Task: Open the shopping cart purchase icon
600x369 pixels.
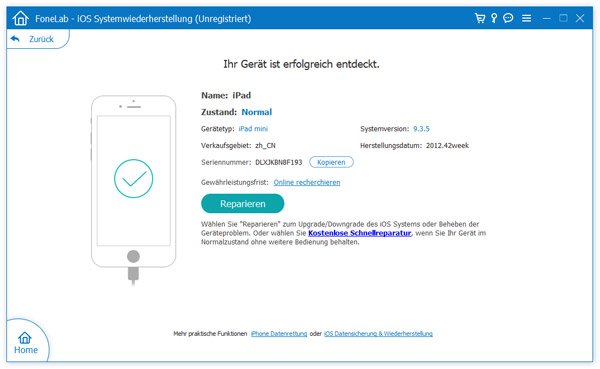Action: click(480, 18)
